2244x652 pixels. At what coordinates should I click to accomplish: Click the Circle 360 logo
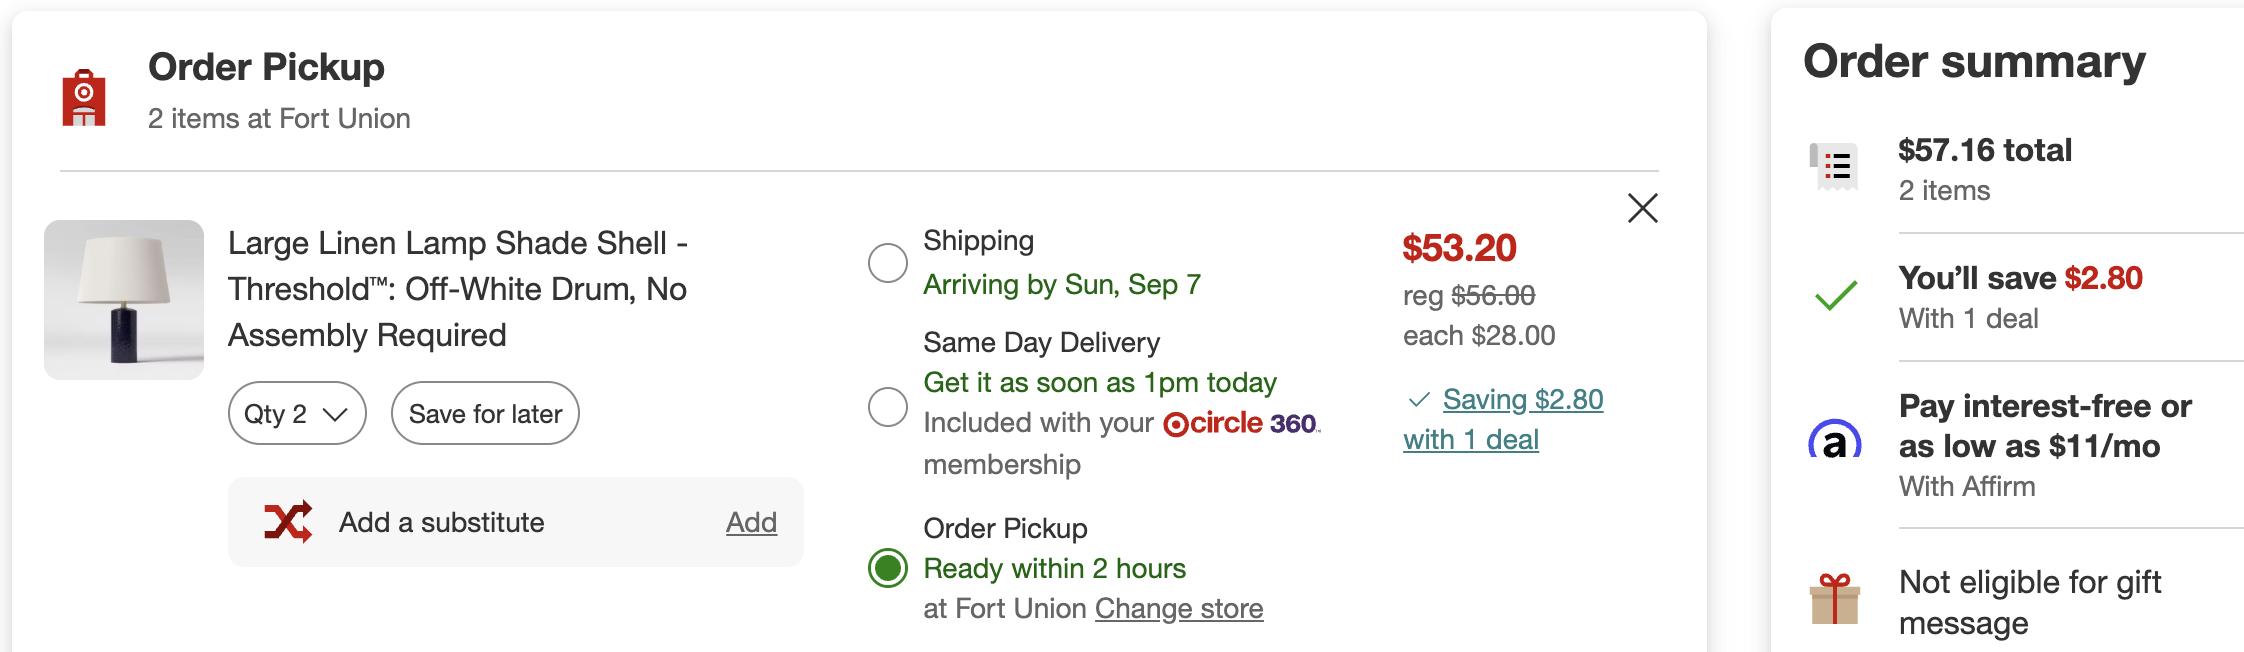click(1240, 424)
